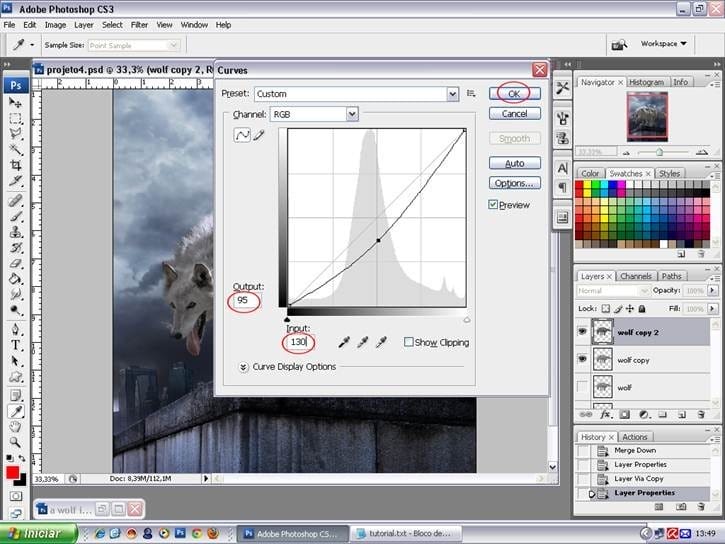Switch to the Channels tab
This screenshot has height=544, width=725.
(636, 276)
